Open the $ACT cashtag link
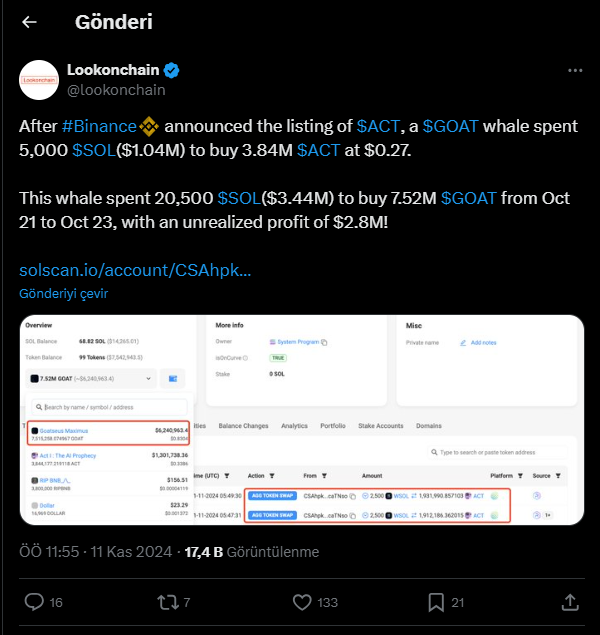 point(378,127)
